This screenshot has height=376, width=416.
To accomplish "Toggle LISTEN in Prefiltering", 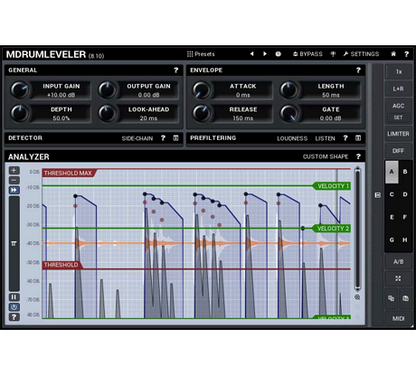I will tap(325, 138).
